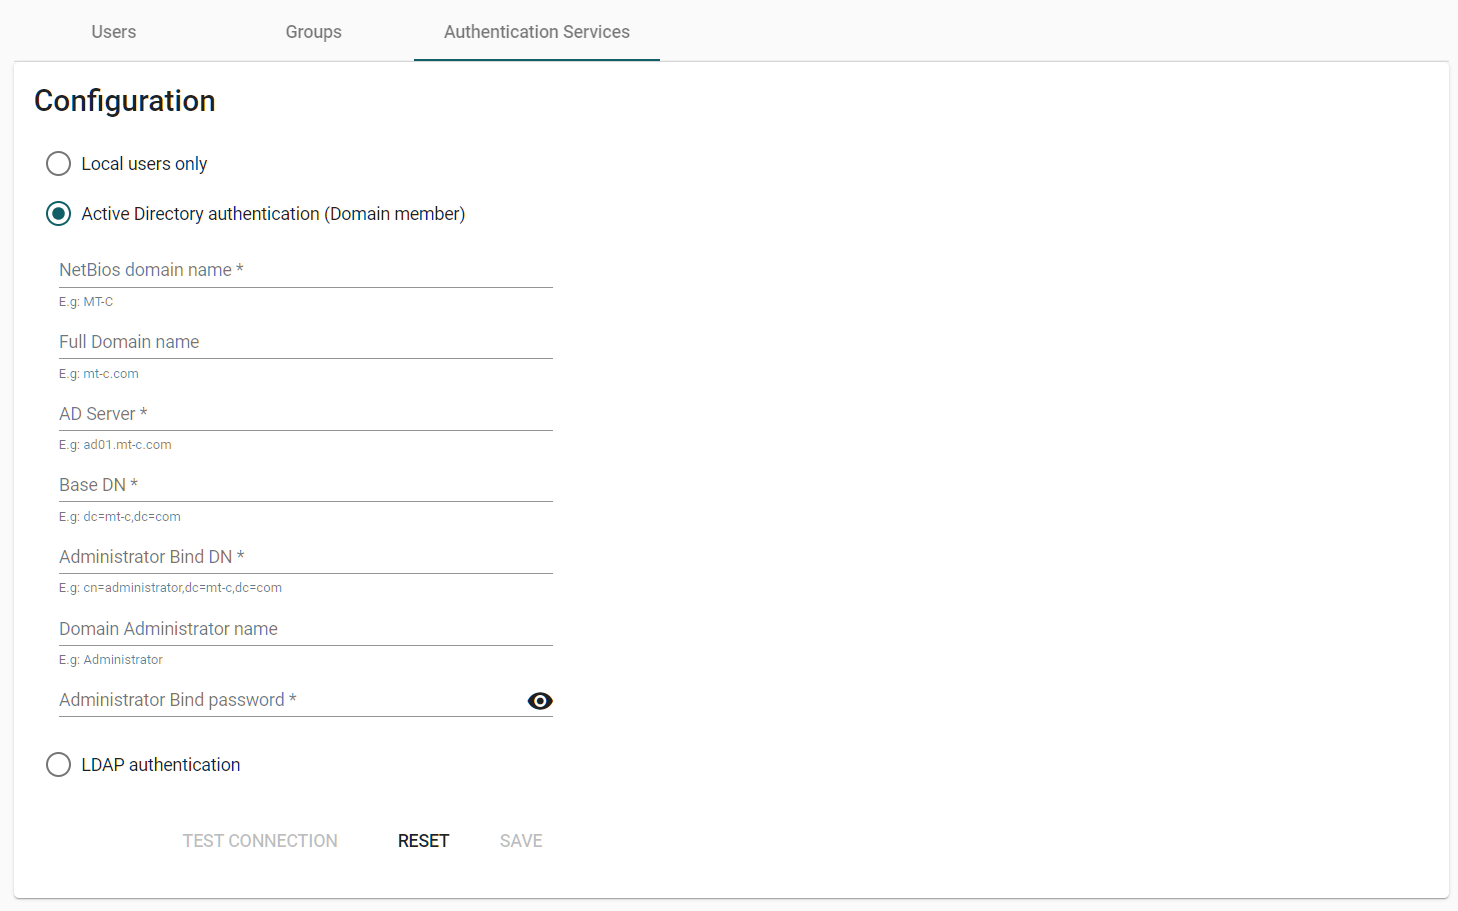The image size is (1458, 911).
Task: Select Local users only option
Action: coord(59,164)
